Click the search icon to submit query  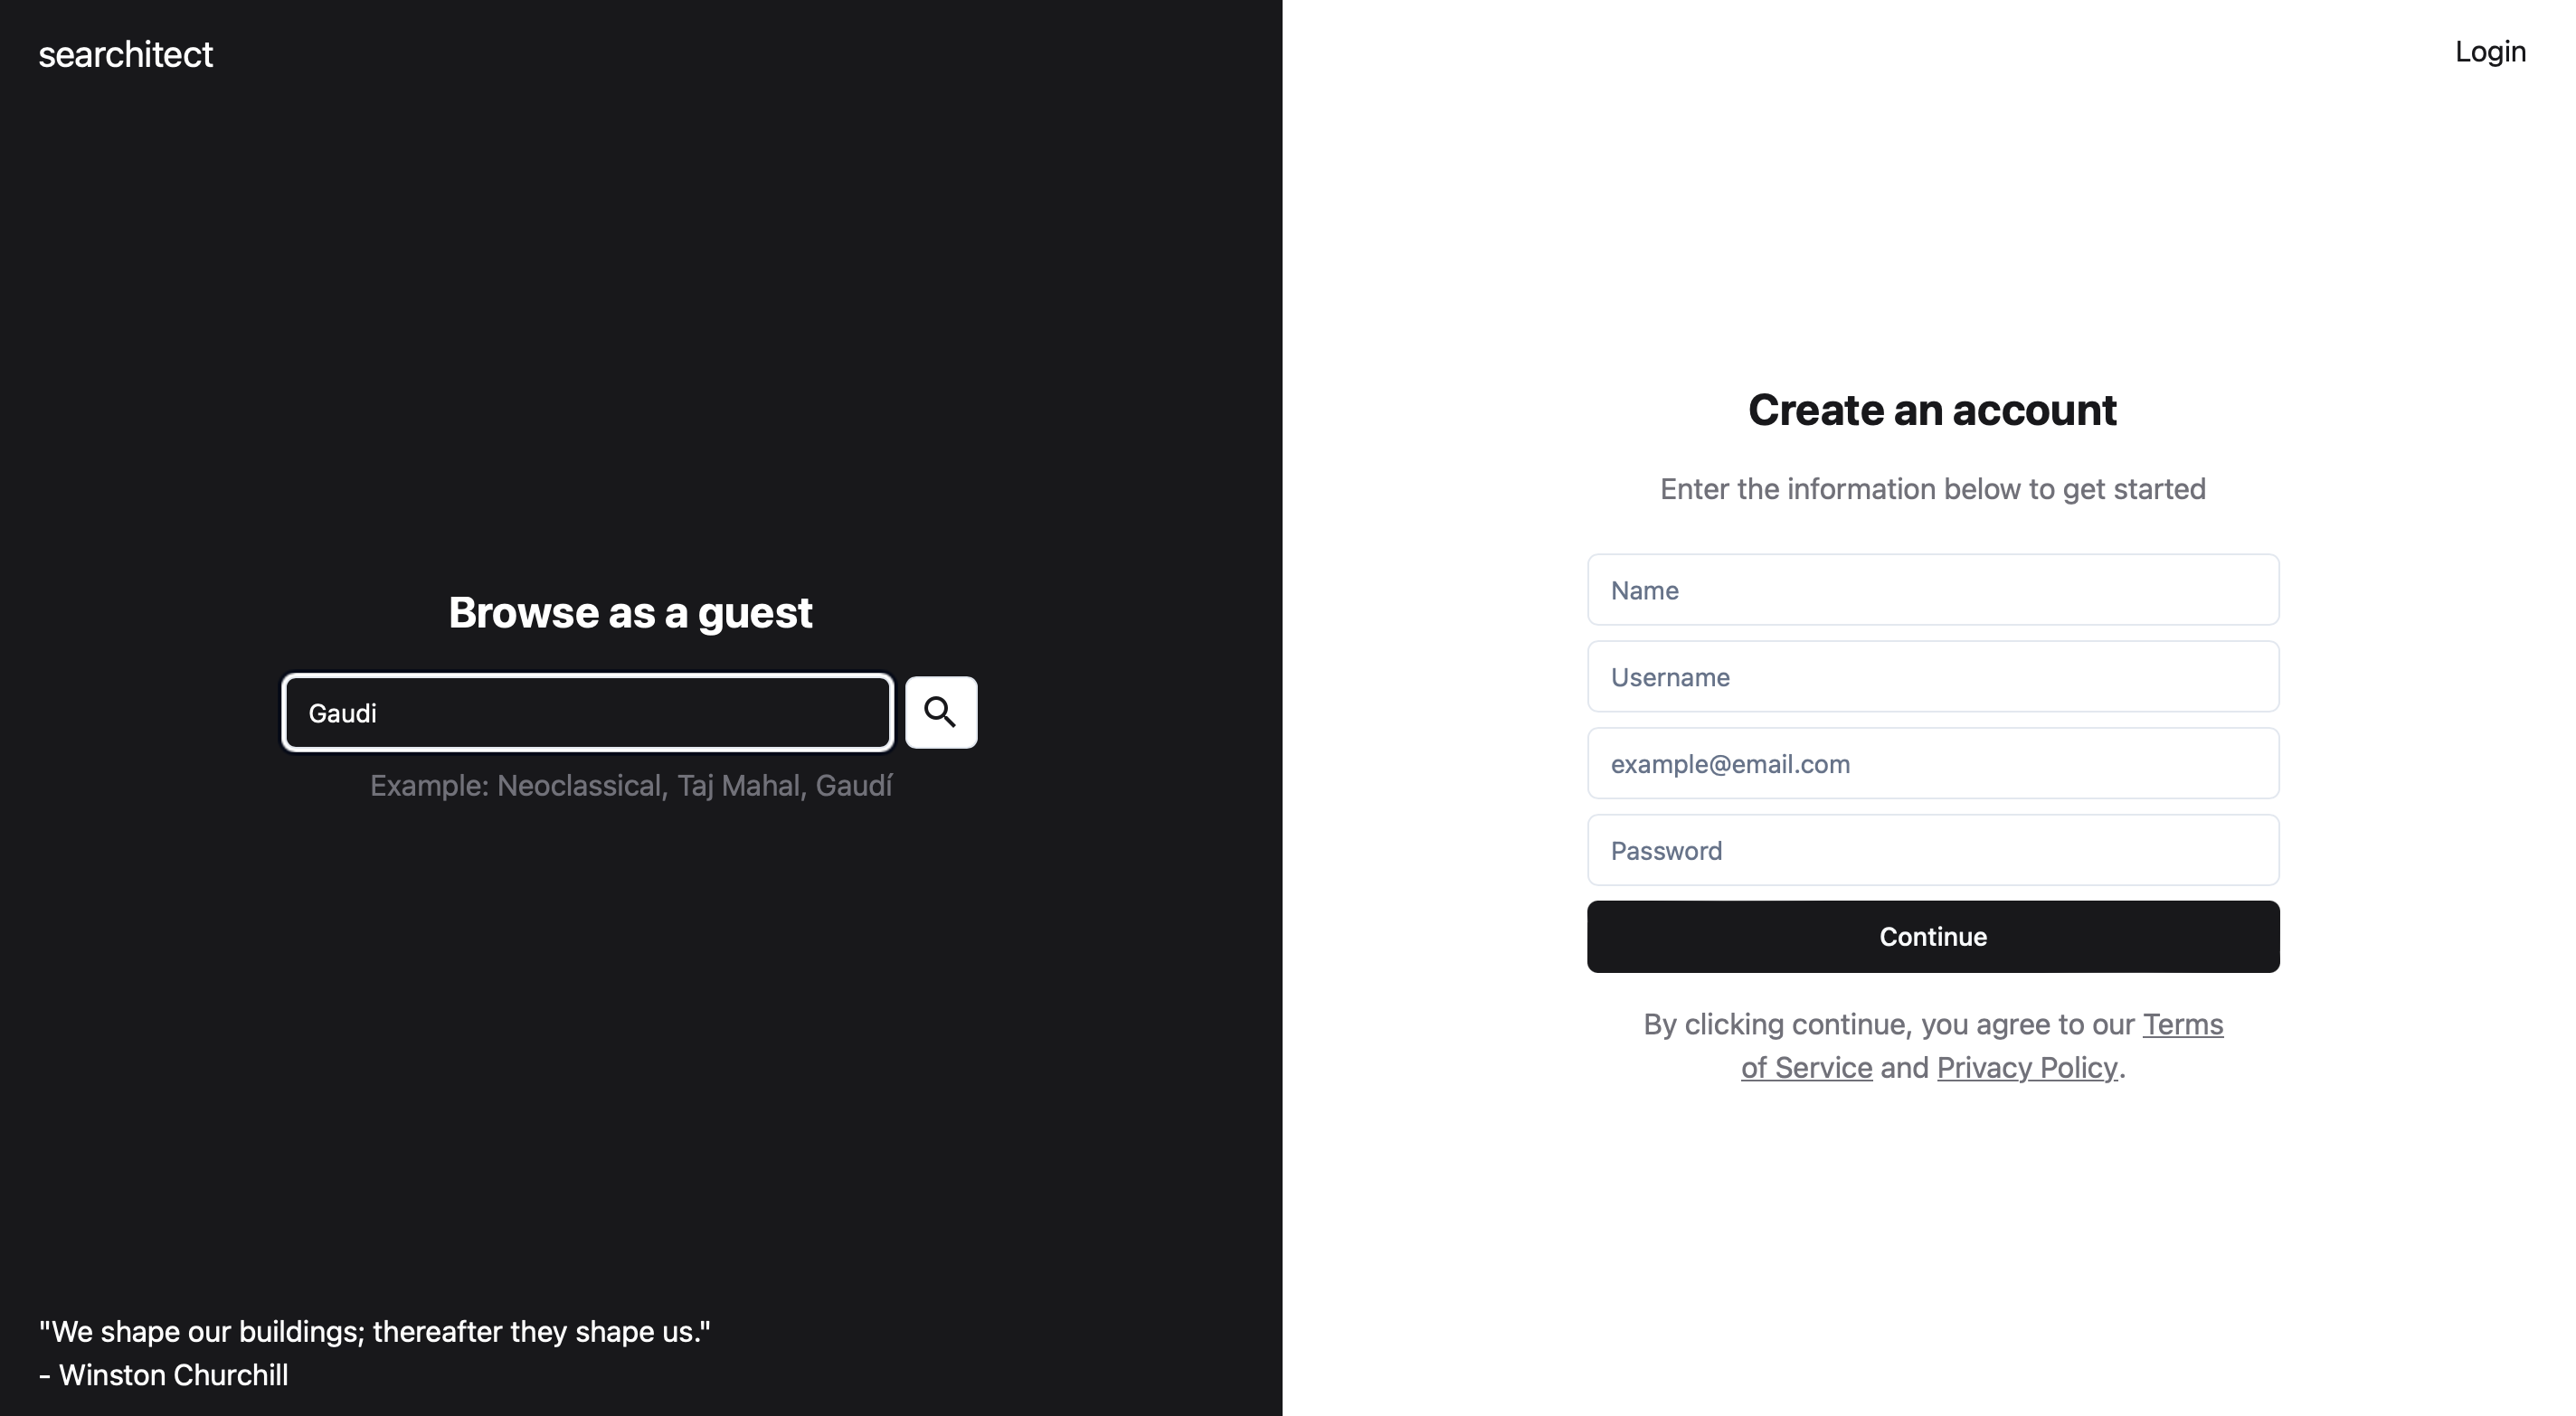(x=942, y=712)
